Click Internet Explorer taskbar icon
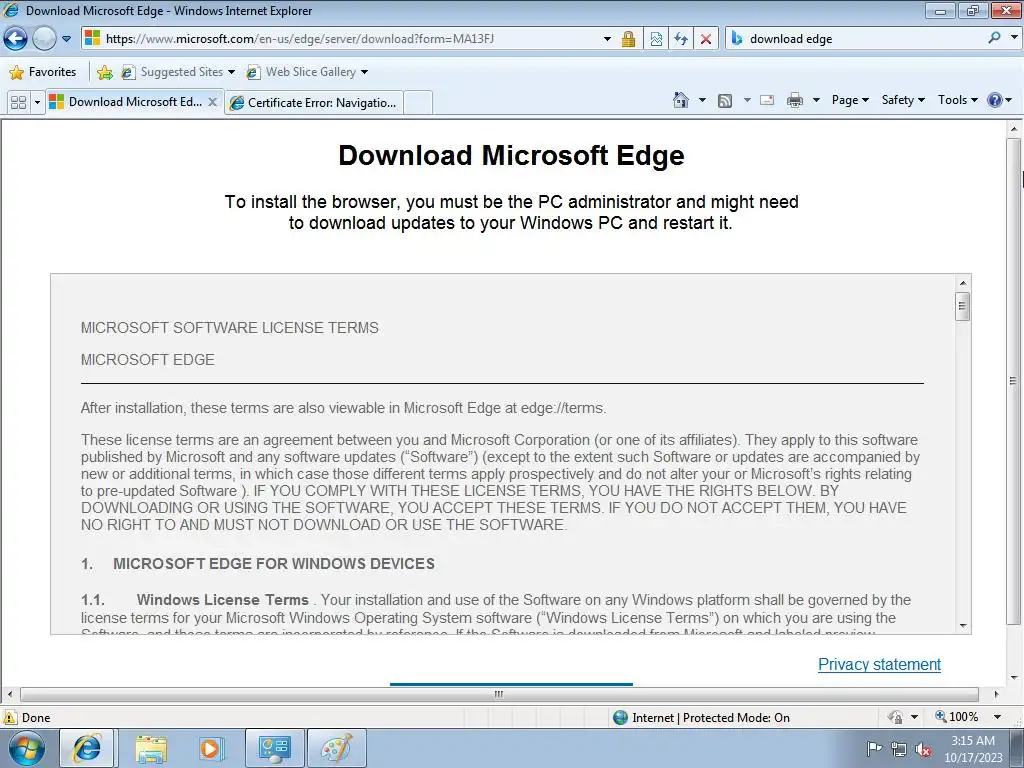The height and width of the screenshot is (768, 1024). 87,748
